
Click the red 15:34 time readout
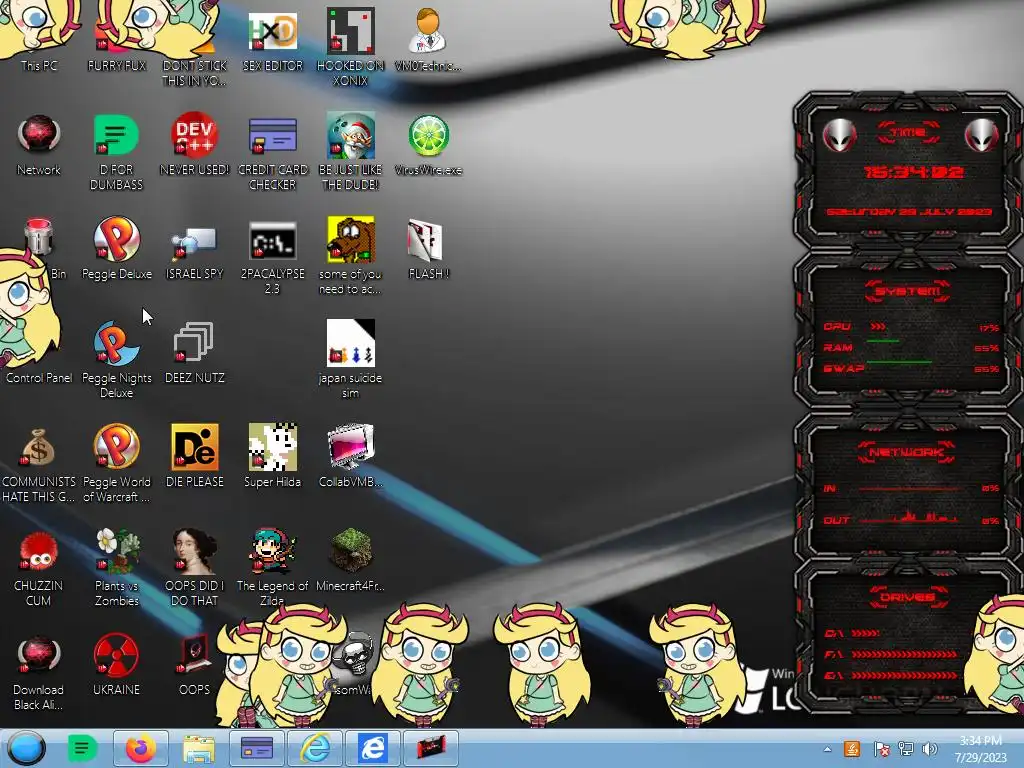point(913,172)
